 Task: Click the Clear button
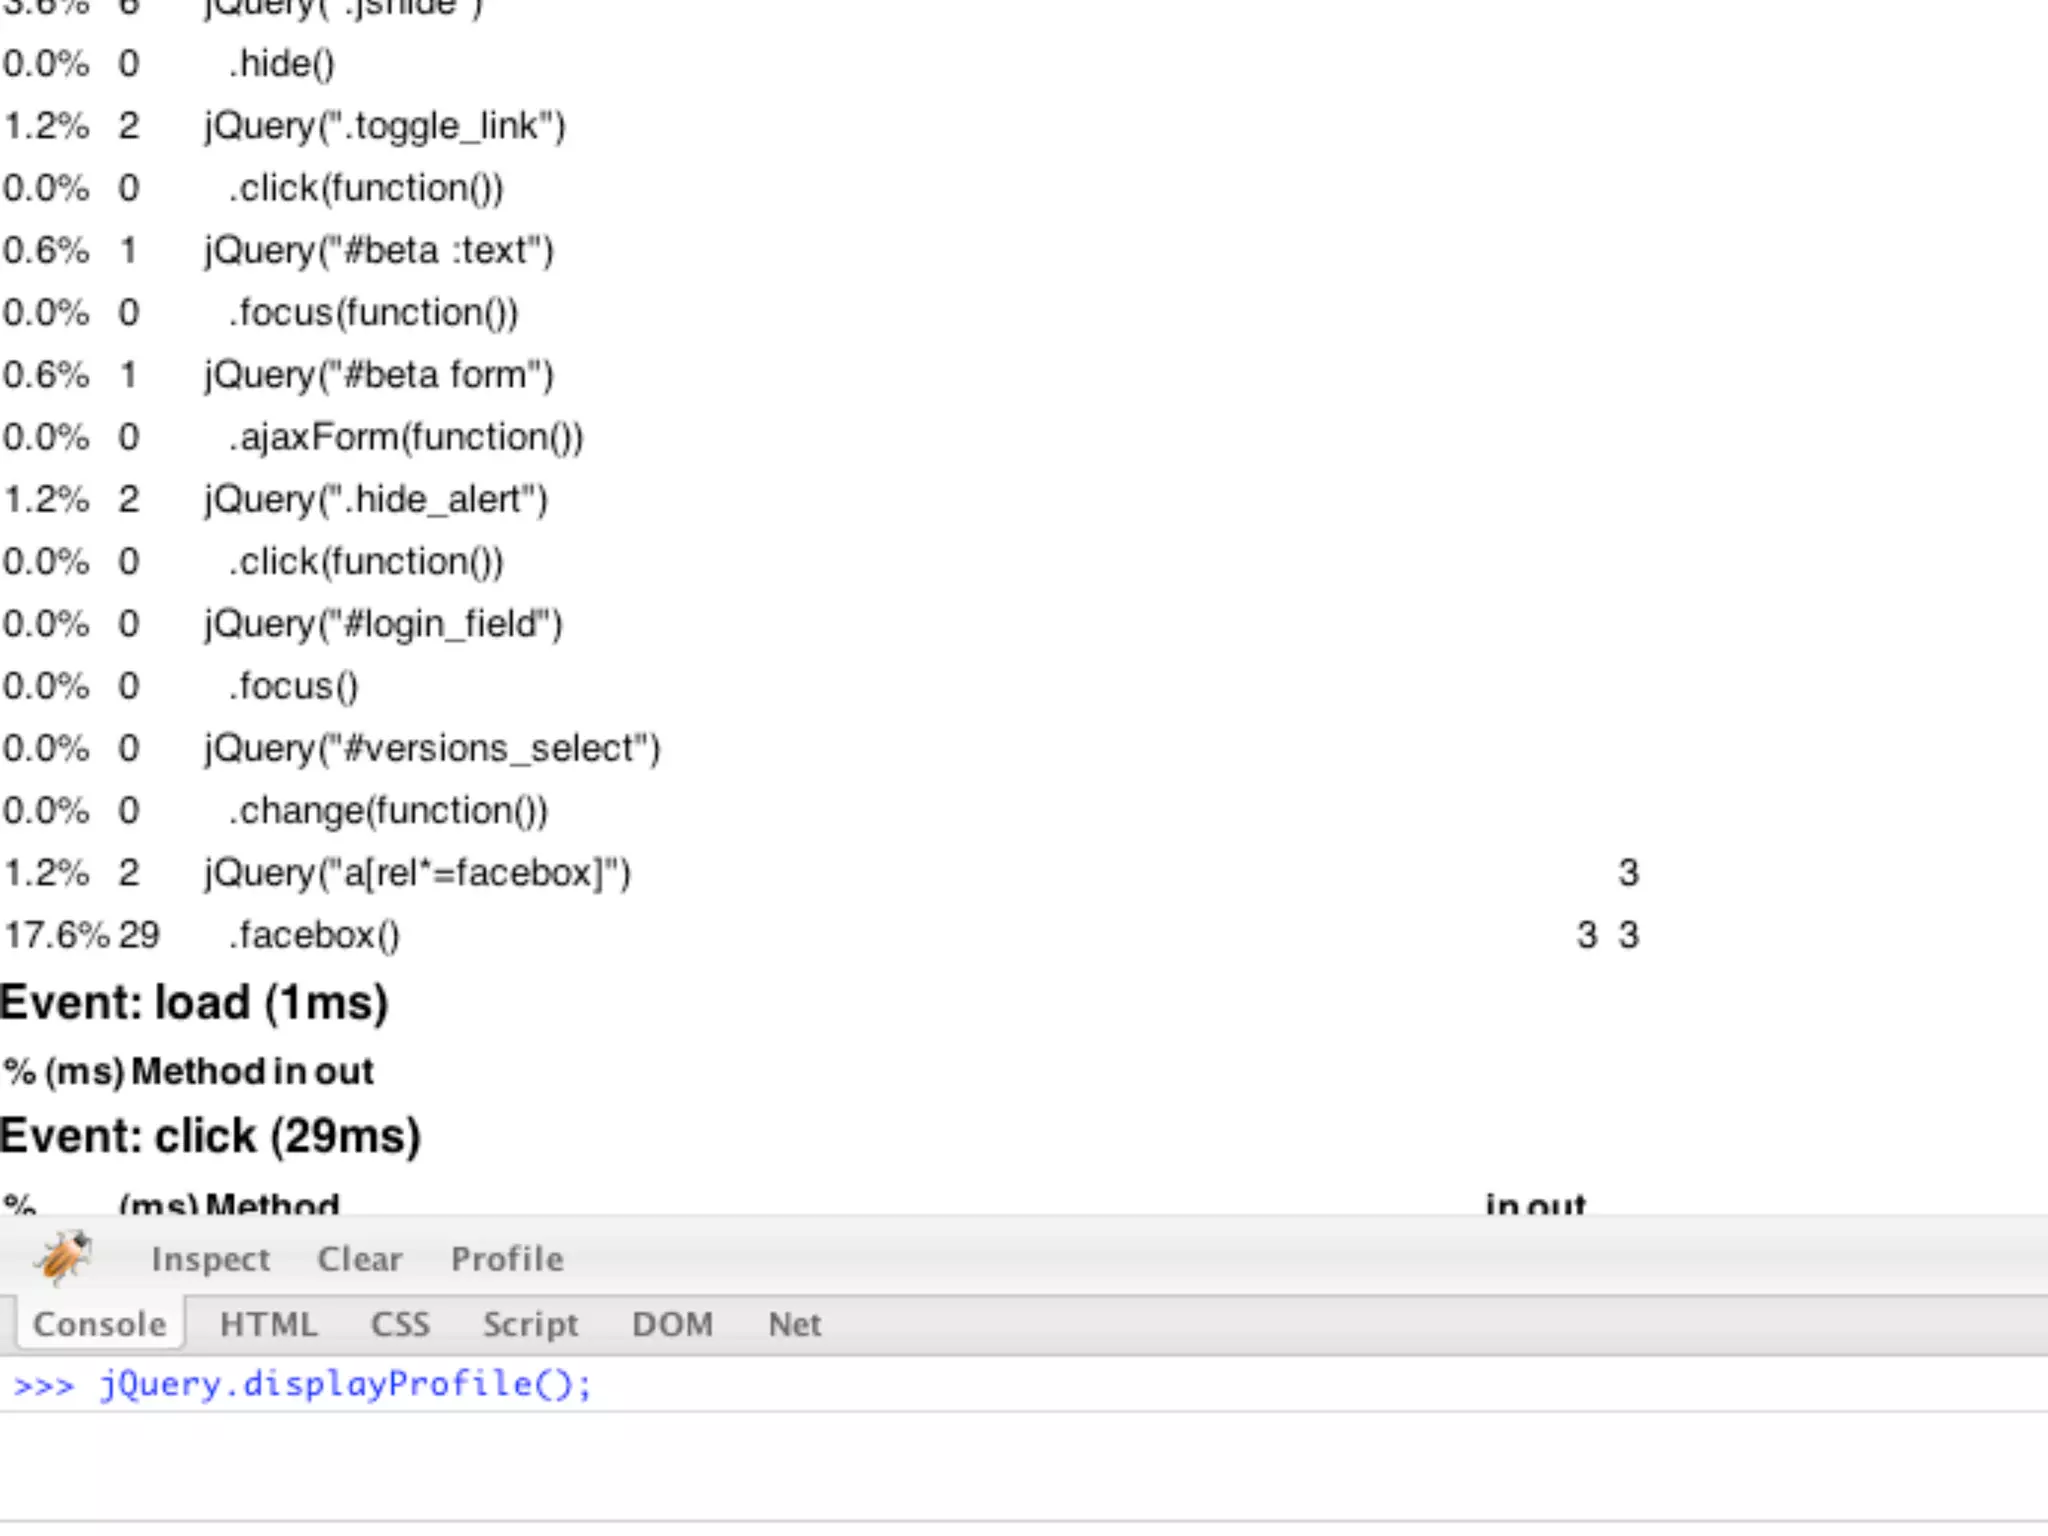coord(359,1259)
